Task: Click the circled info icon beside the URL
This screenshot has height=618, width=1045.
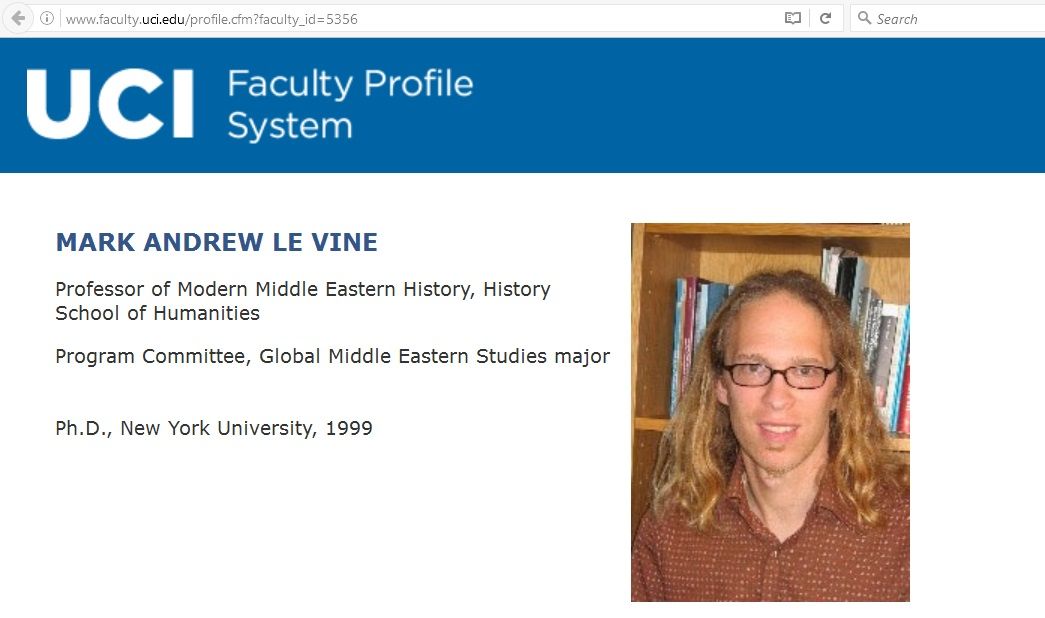Action: 46,17
